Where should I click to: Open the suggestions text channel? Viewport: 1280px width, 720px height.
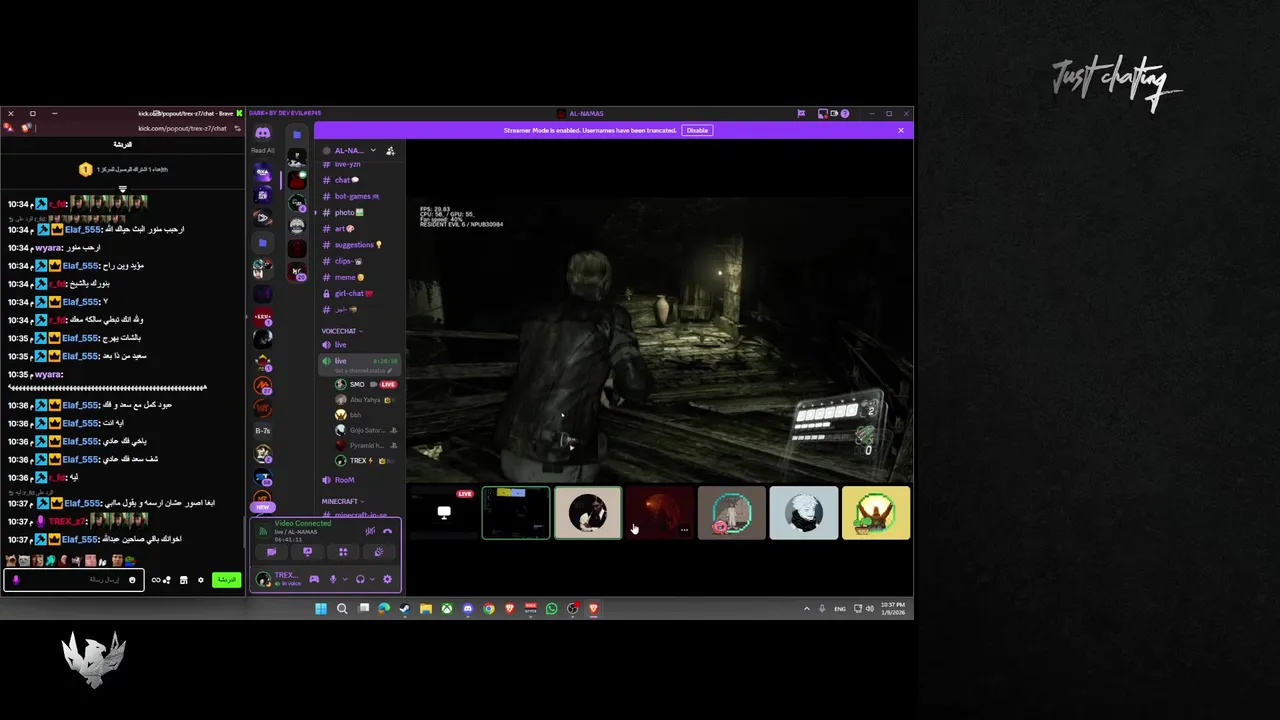click(354, 244)
